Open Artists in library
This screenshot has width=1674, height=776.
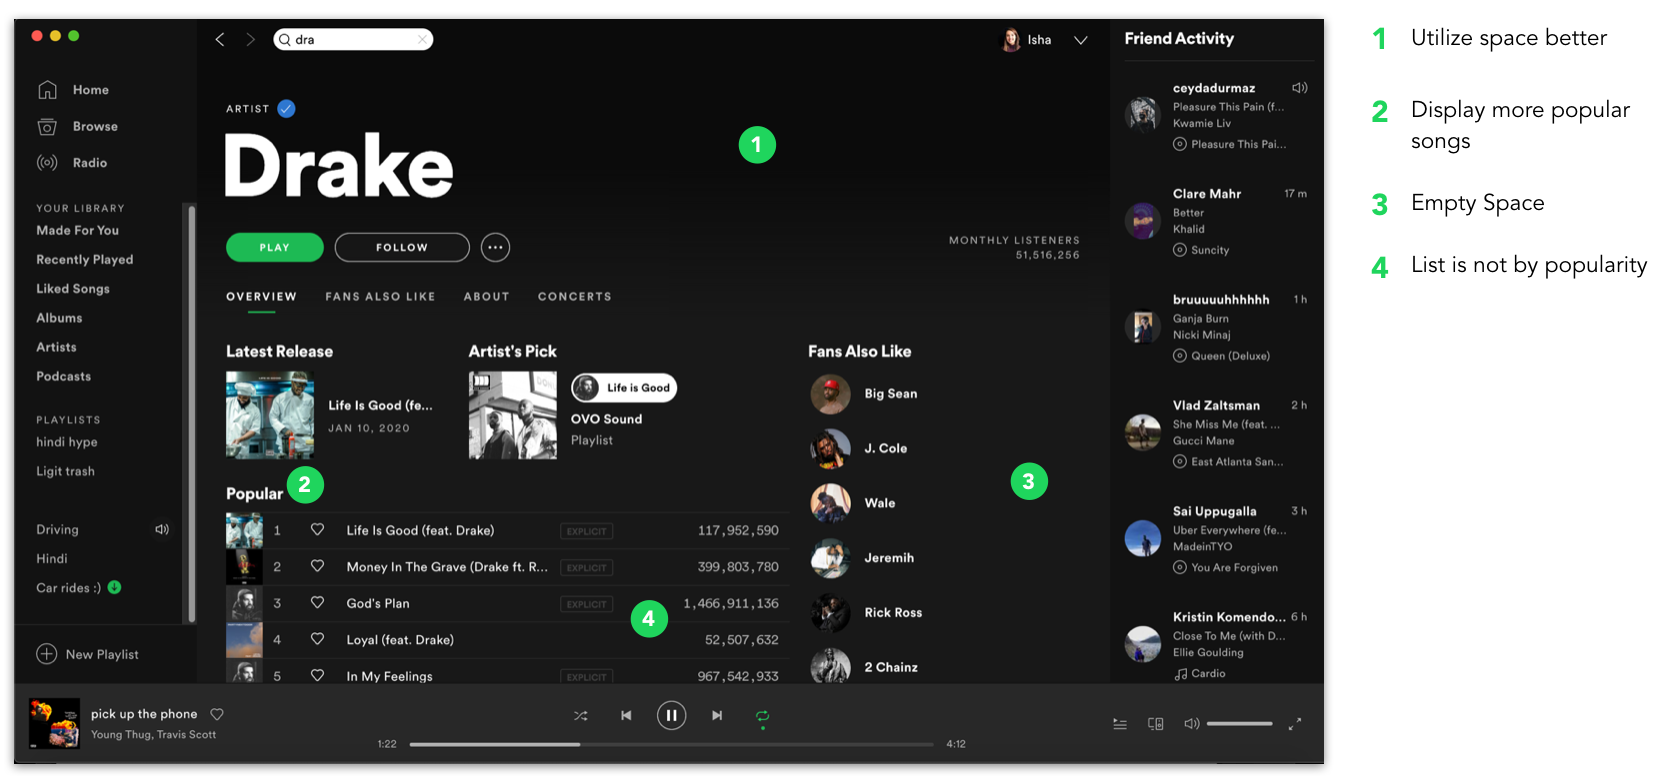(56, 346)
